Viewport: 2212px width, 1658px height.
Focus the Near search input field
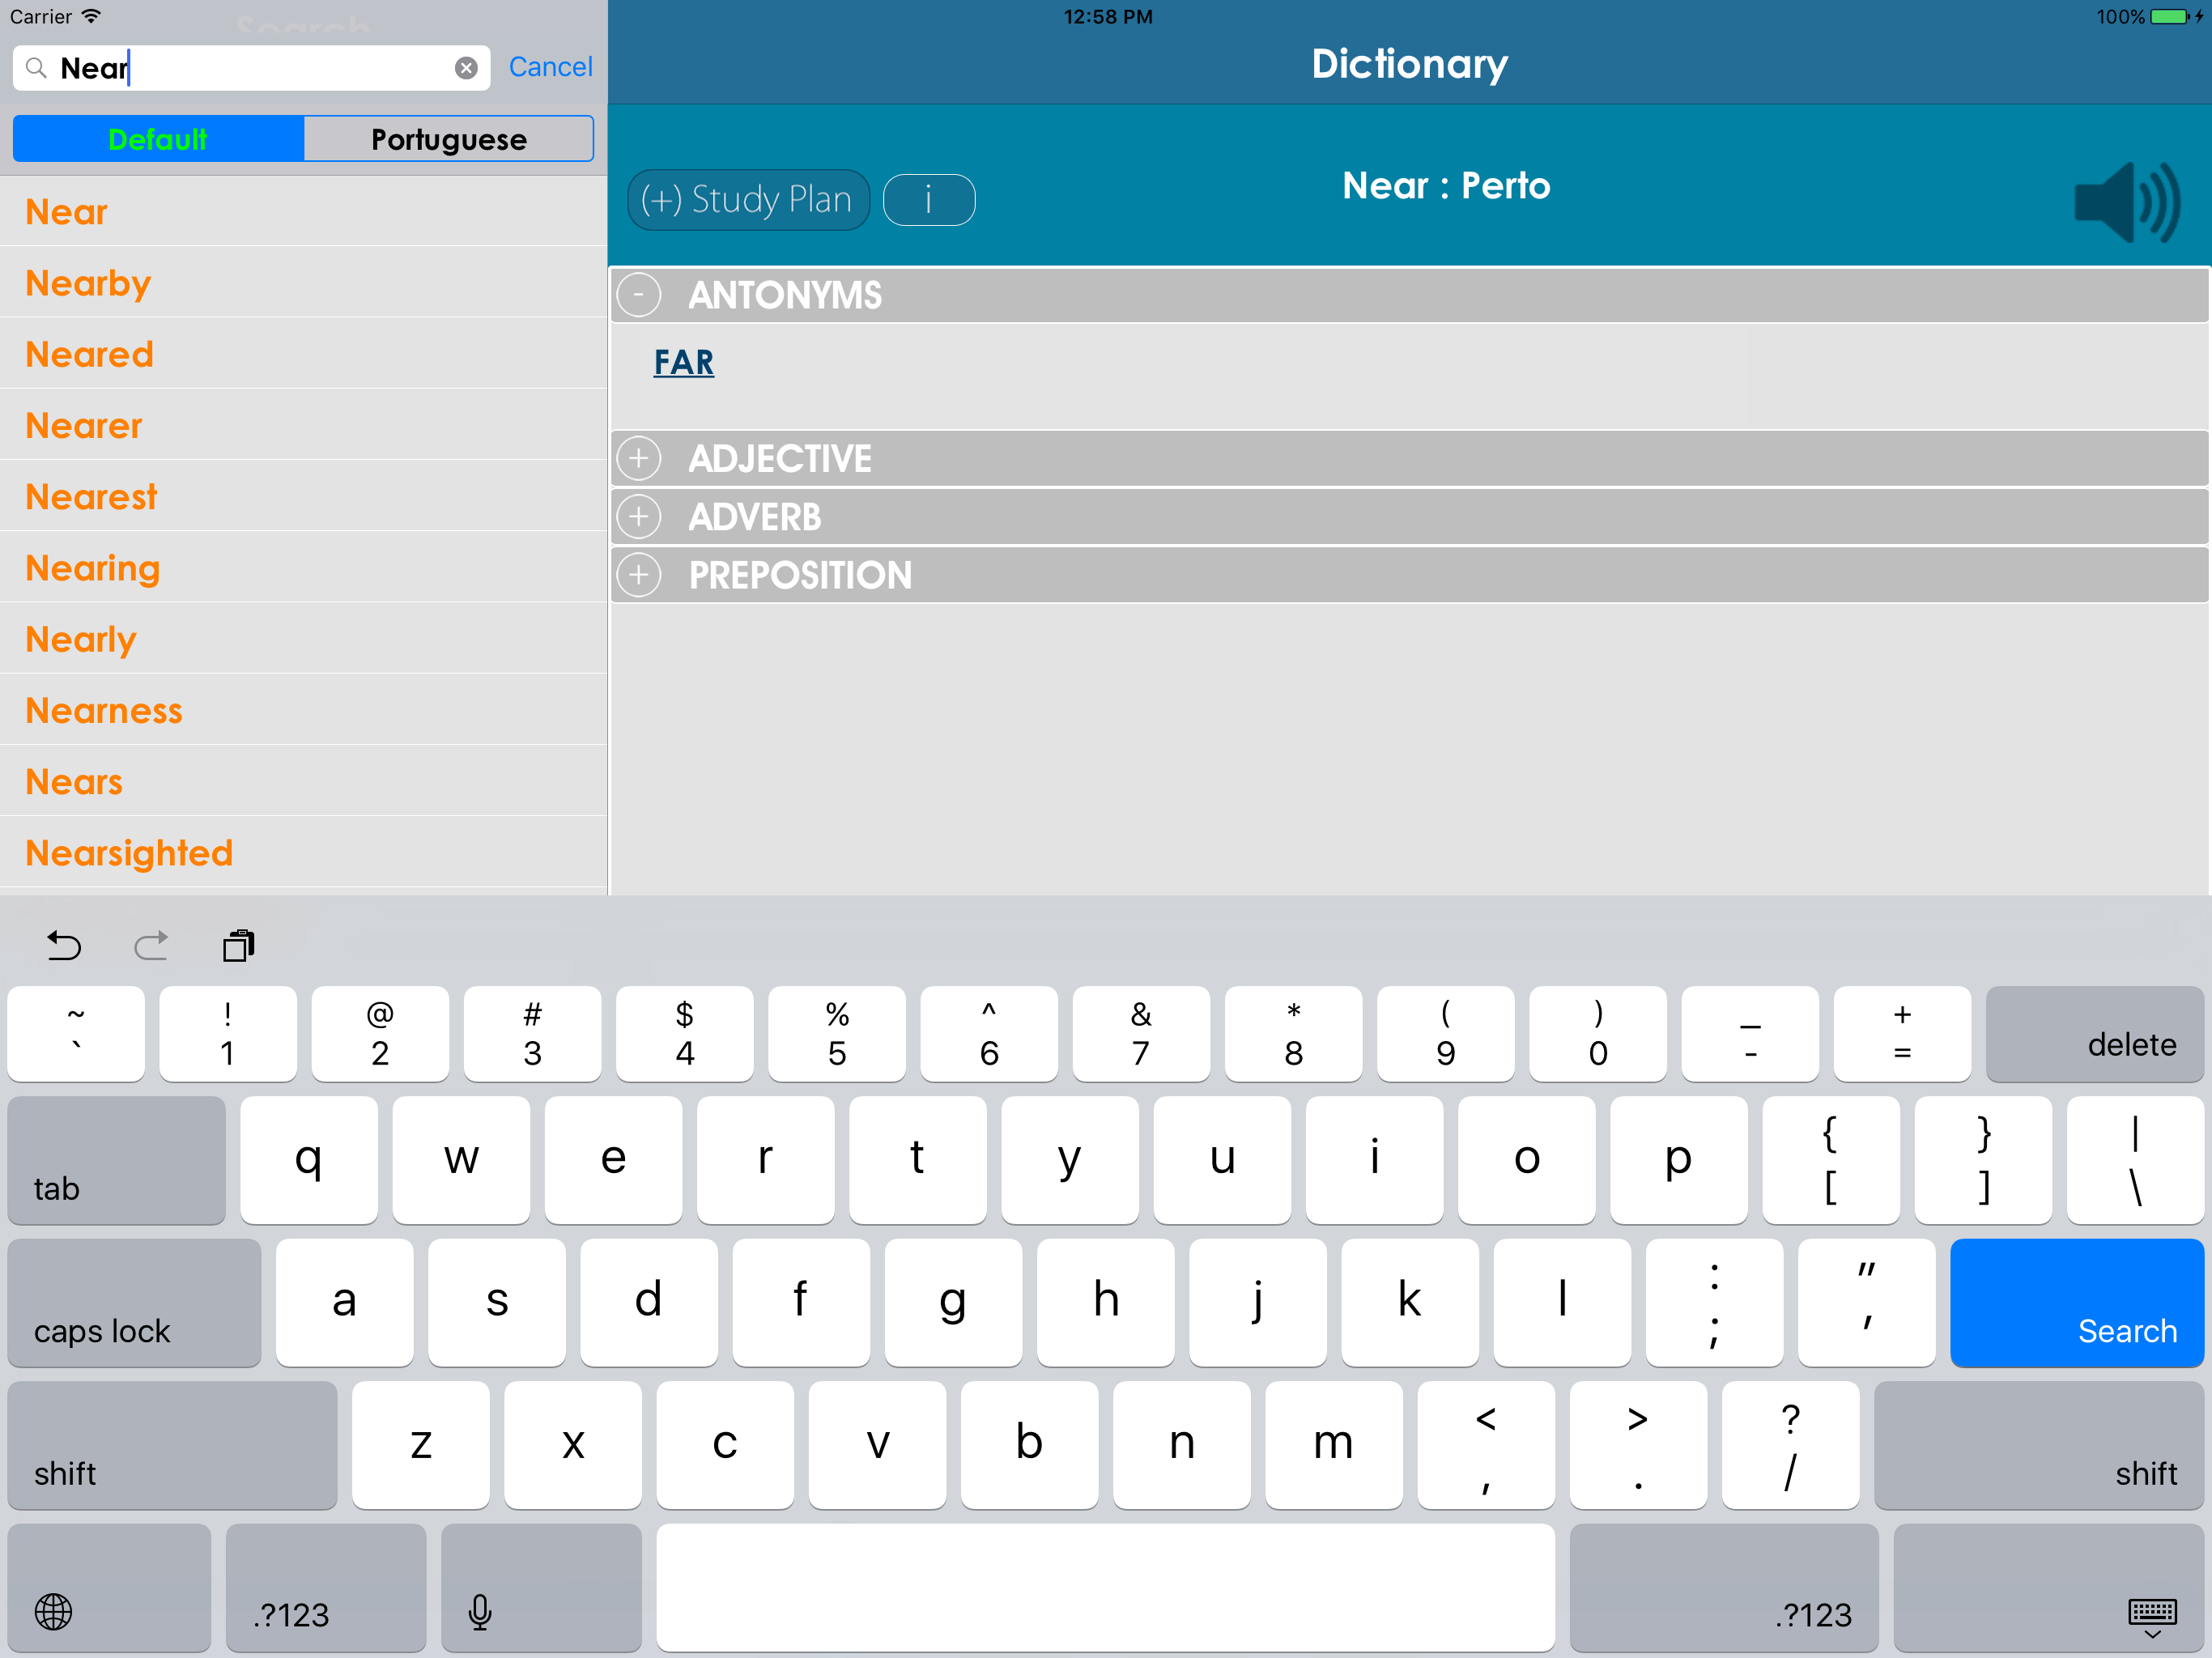252,68
